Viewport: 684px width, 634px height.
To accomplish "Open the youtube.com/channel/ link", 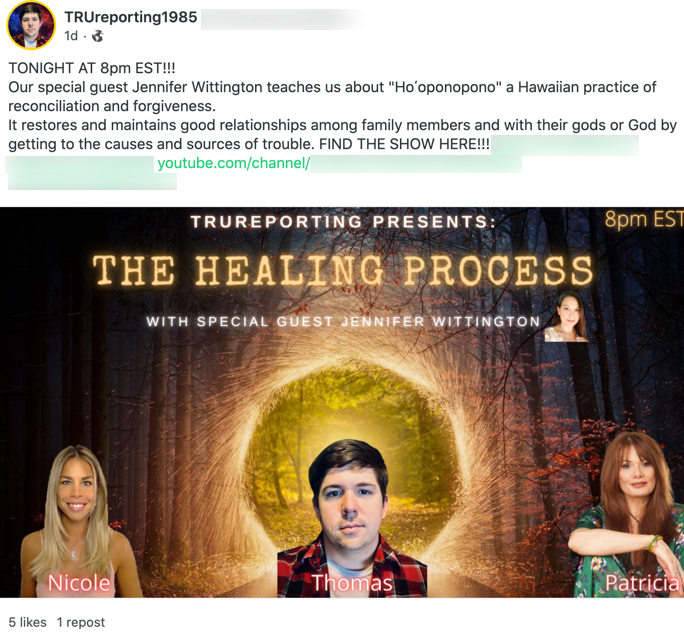I will coord(233,163).
